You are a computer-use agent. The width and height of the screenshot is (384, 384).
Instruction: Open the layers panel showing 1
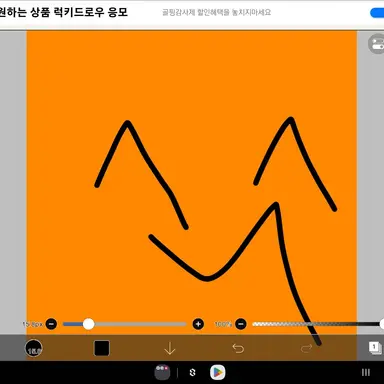pyautogui.click(x=375, y=348)
